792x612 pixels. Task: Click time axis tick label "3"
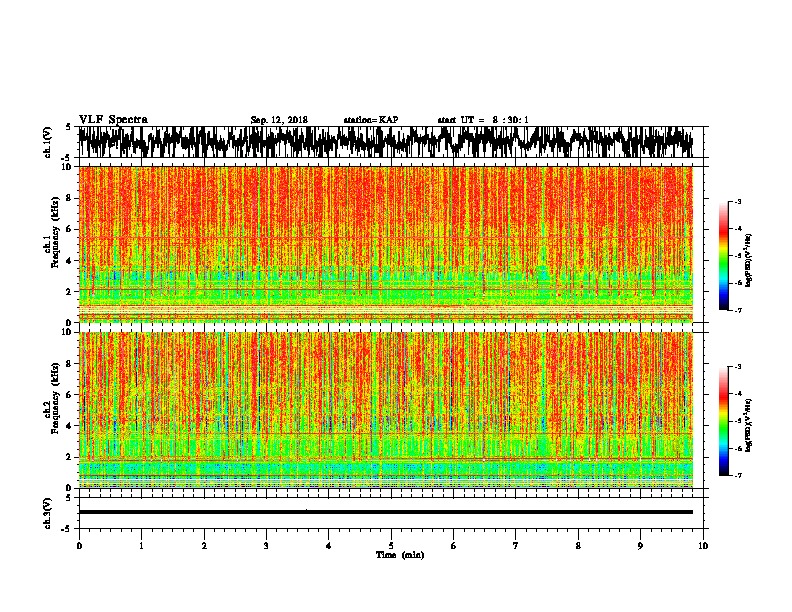coord(266,546)
